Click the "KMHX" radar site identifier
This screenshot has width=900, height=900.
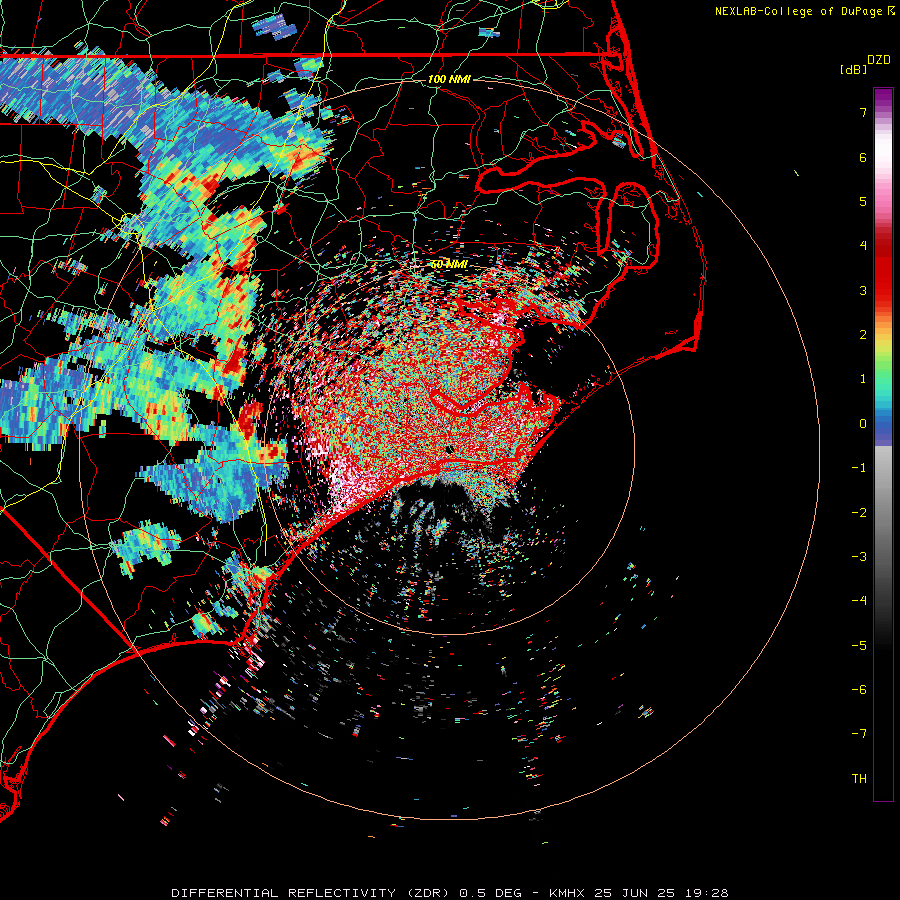[567, 893]
